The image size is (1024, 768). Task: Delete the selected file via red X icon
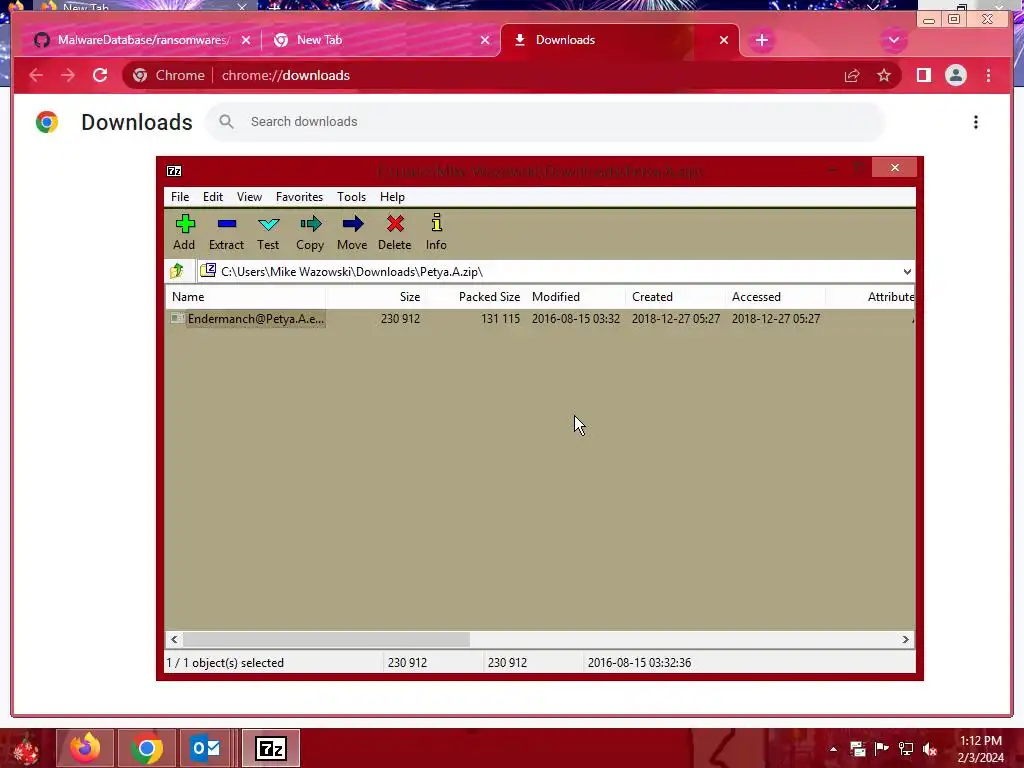click(394, 232)
